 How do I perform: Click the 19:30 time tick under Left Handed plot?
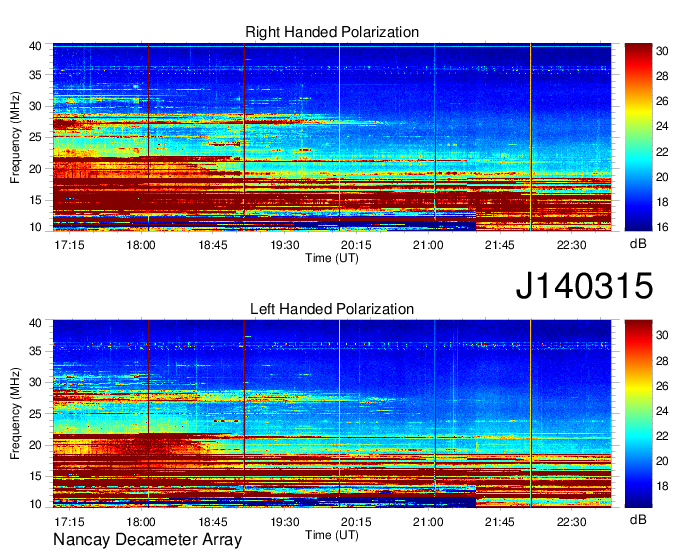[285, 522]
